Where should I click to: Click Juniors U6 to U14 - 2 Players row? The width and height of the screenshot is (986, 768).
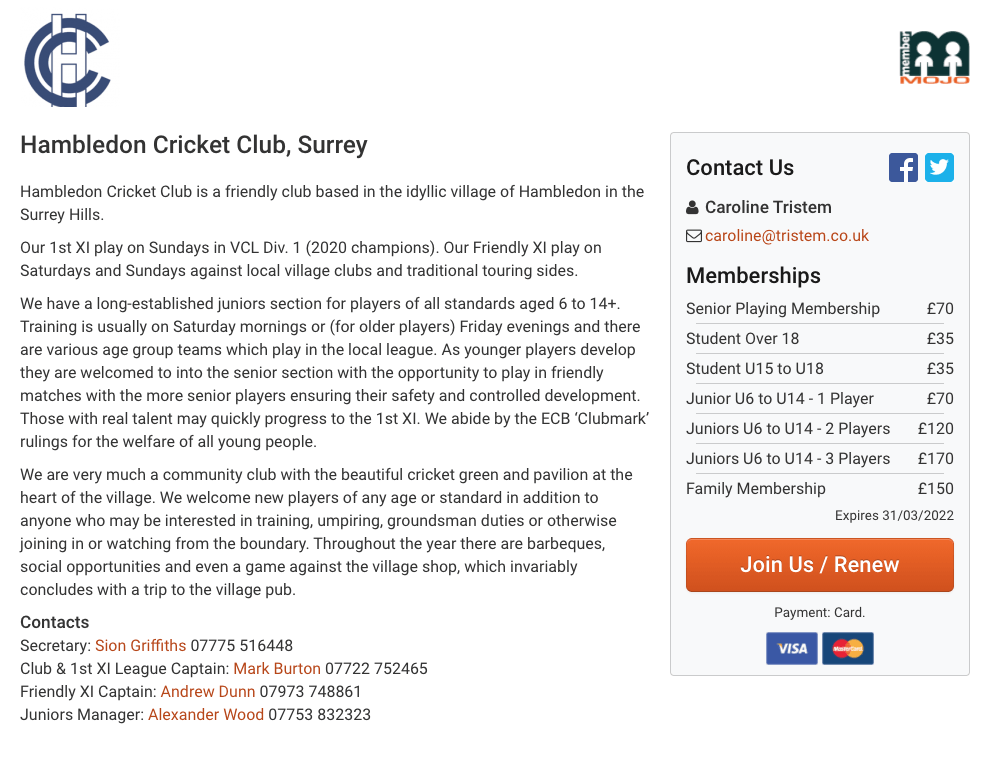click(819, 429)
